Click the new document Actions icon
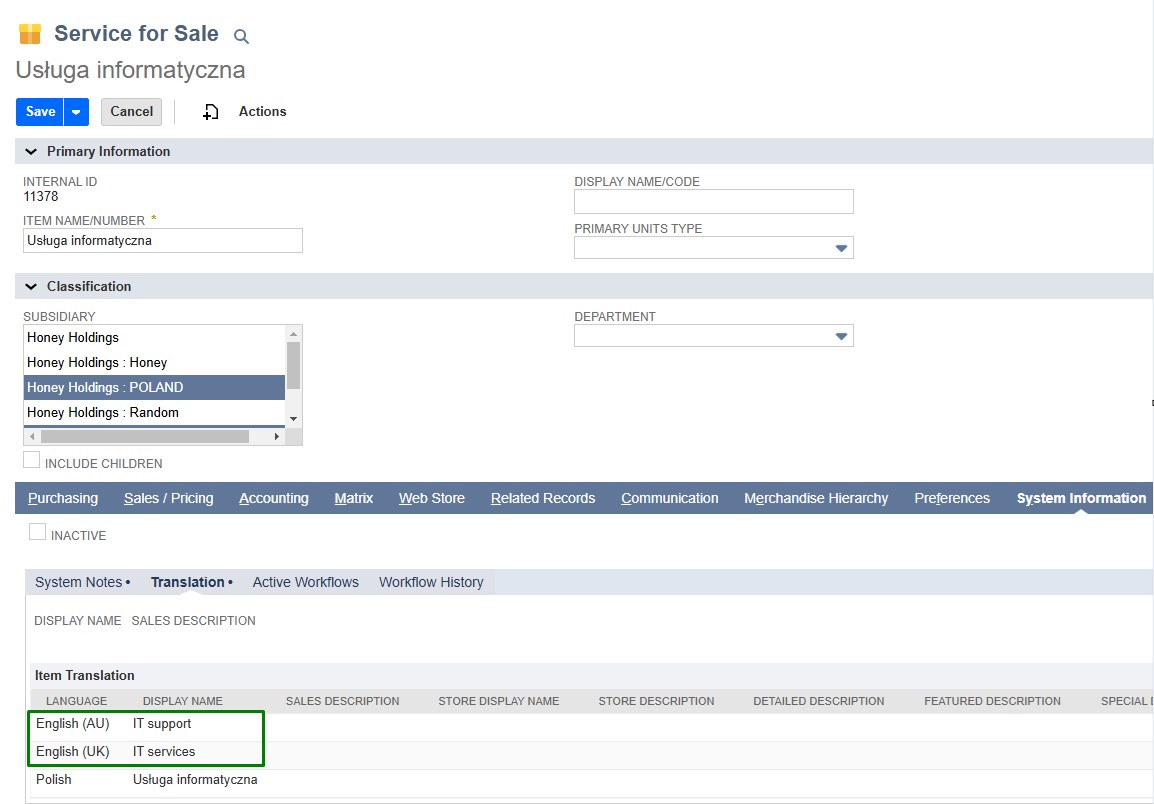The width and height of the screenshot is (1154, 804). point(210,112)
